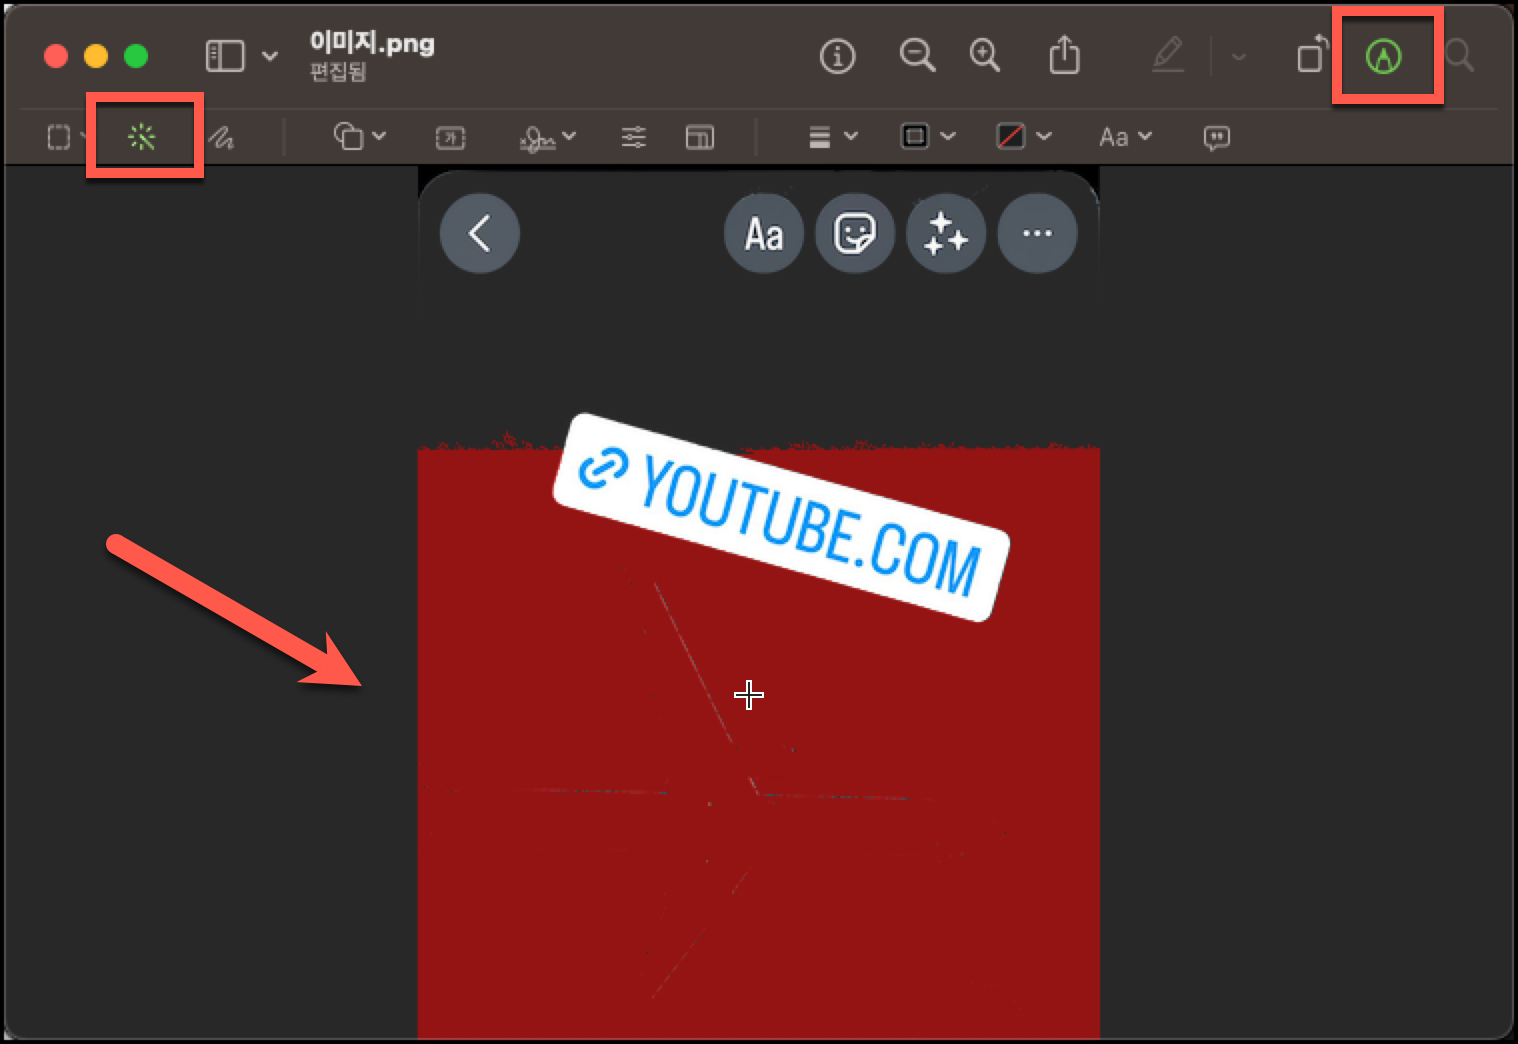Viewport: 1518px width, 1044px height.
Task: Expand border color dropdown chevron
Action: (x=948, y=136)
